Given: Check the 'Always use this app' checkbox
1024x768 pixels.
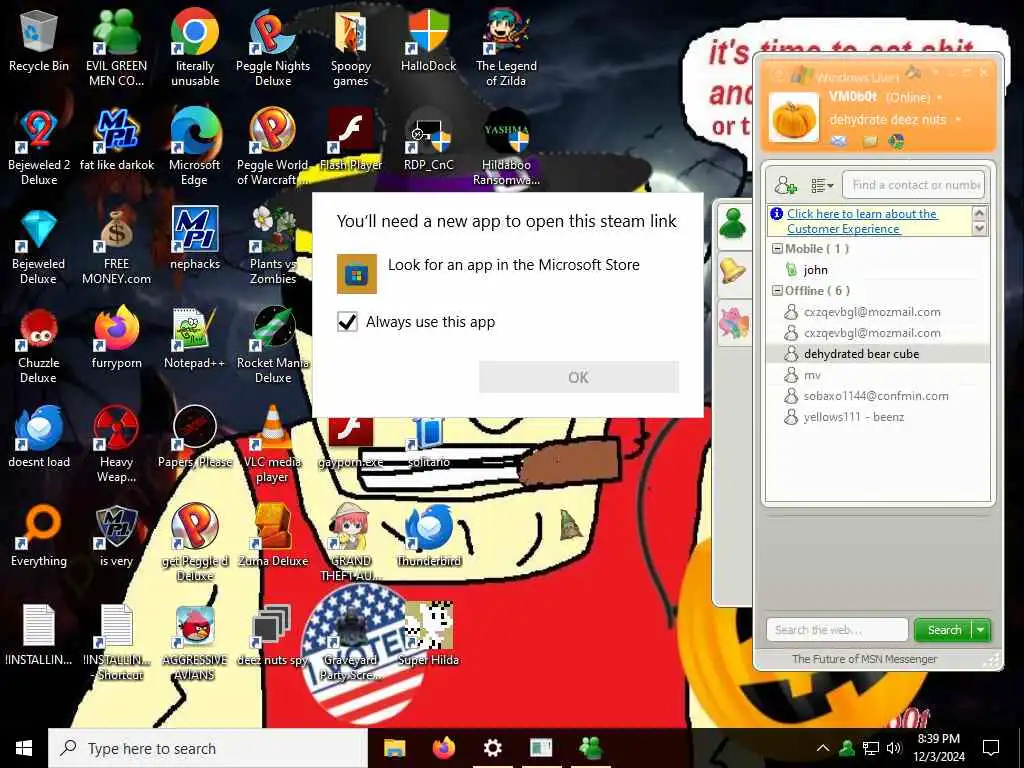Looking at the screenshot, I should (347, 322).
